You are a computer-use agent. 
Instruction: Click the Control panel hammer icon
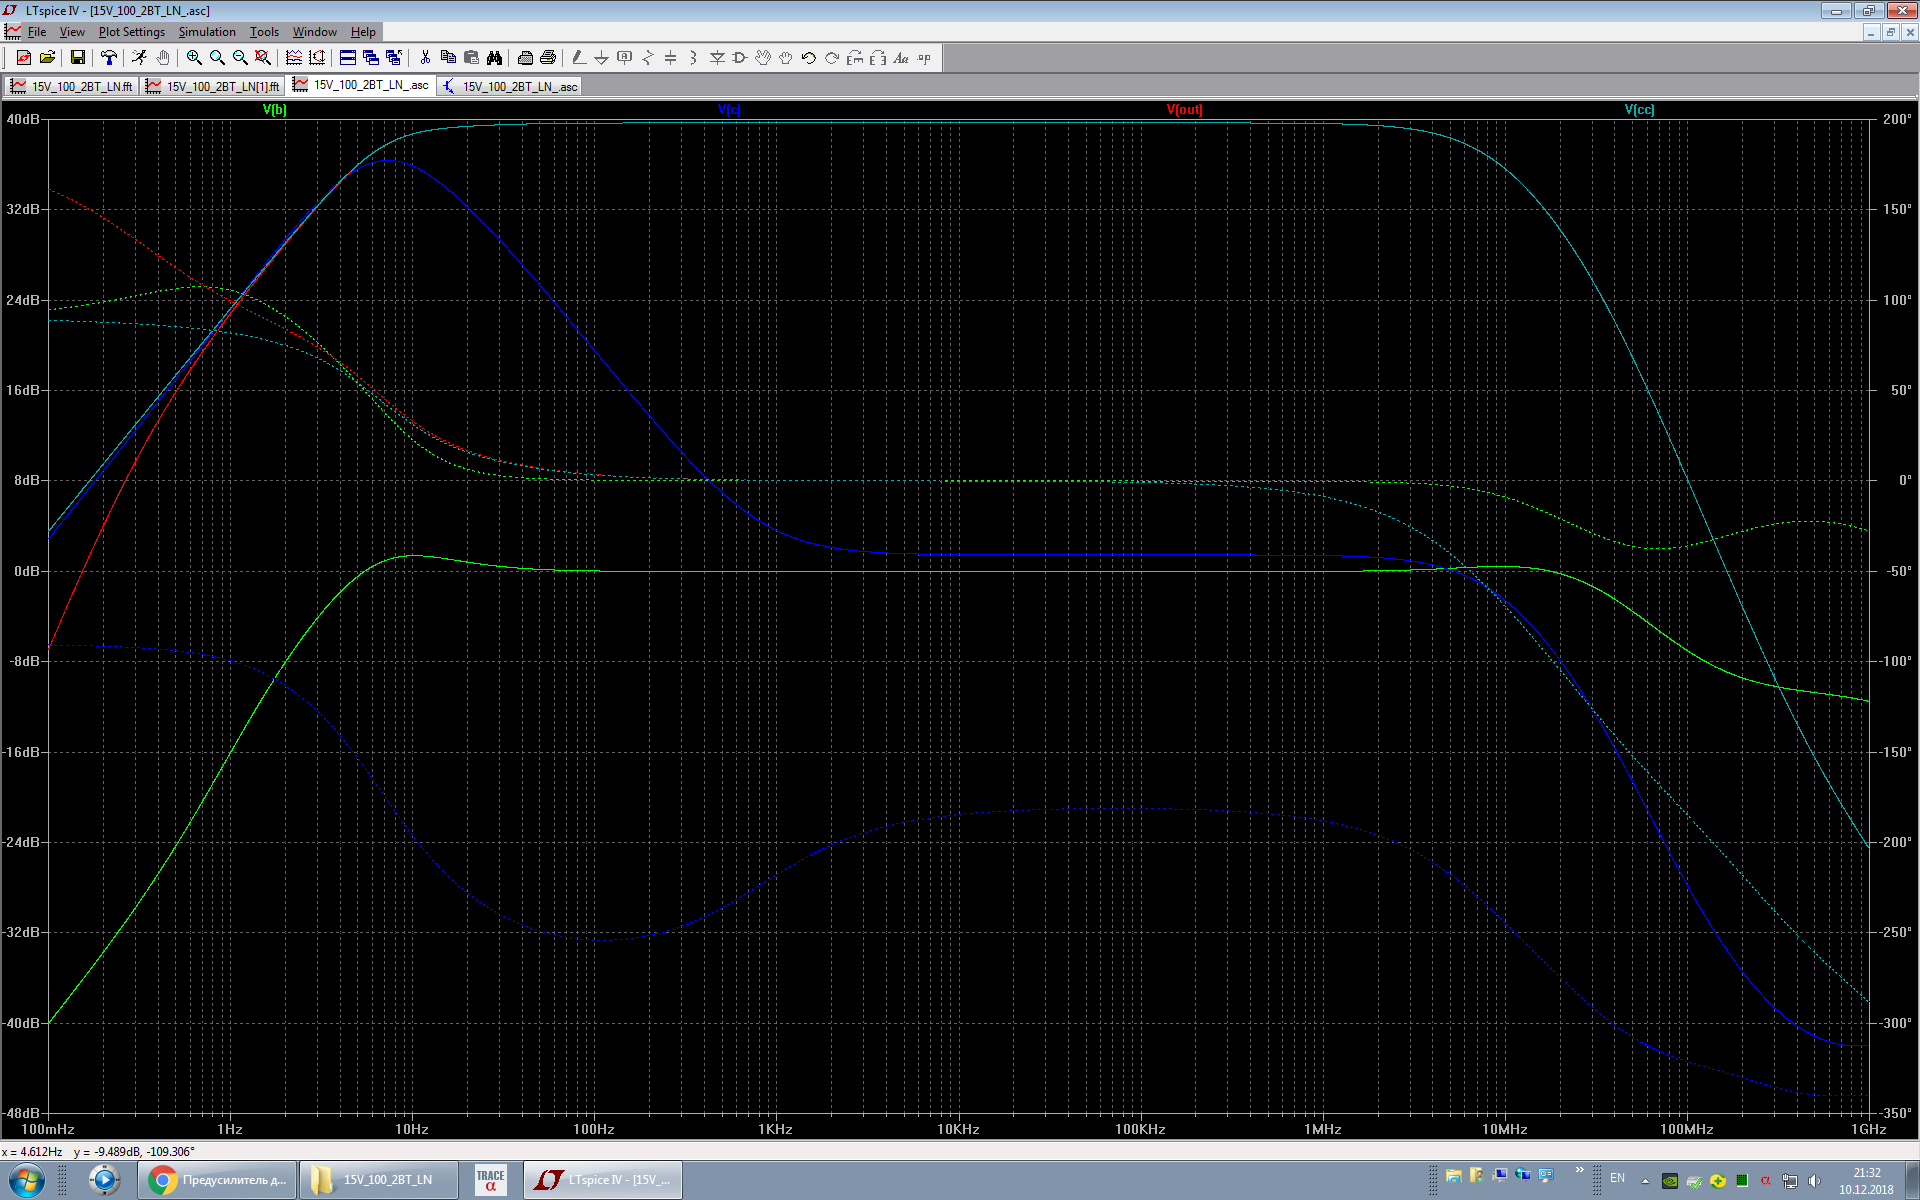pos(109,58)
